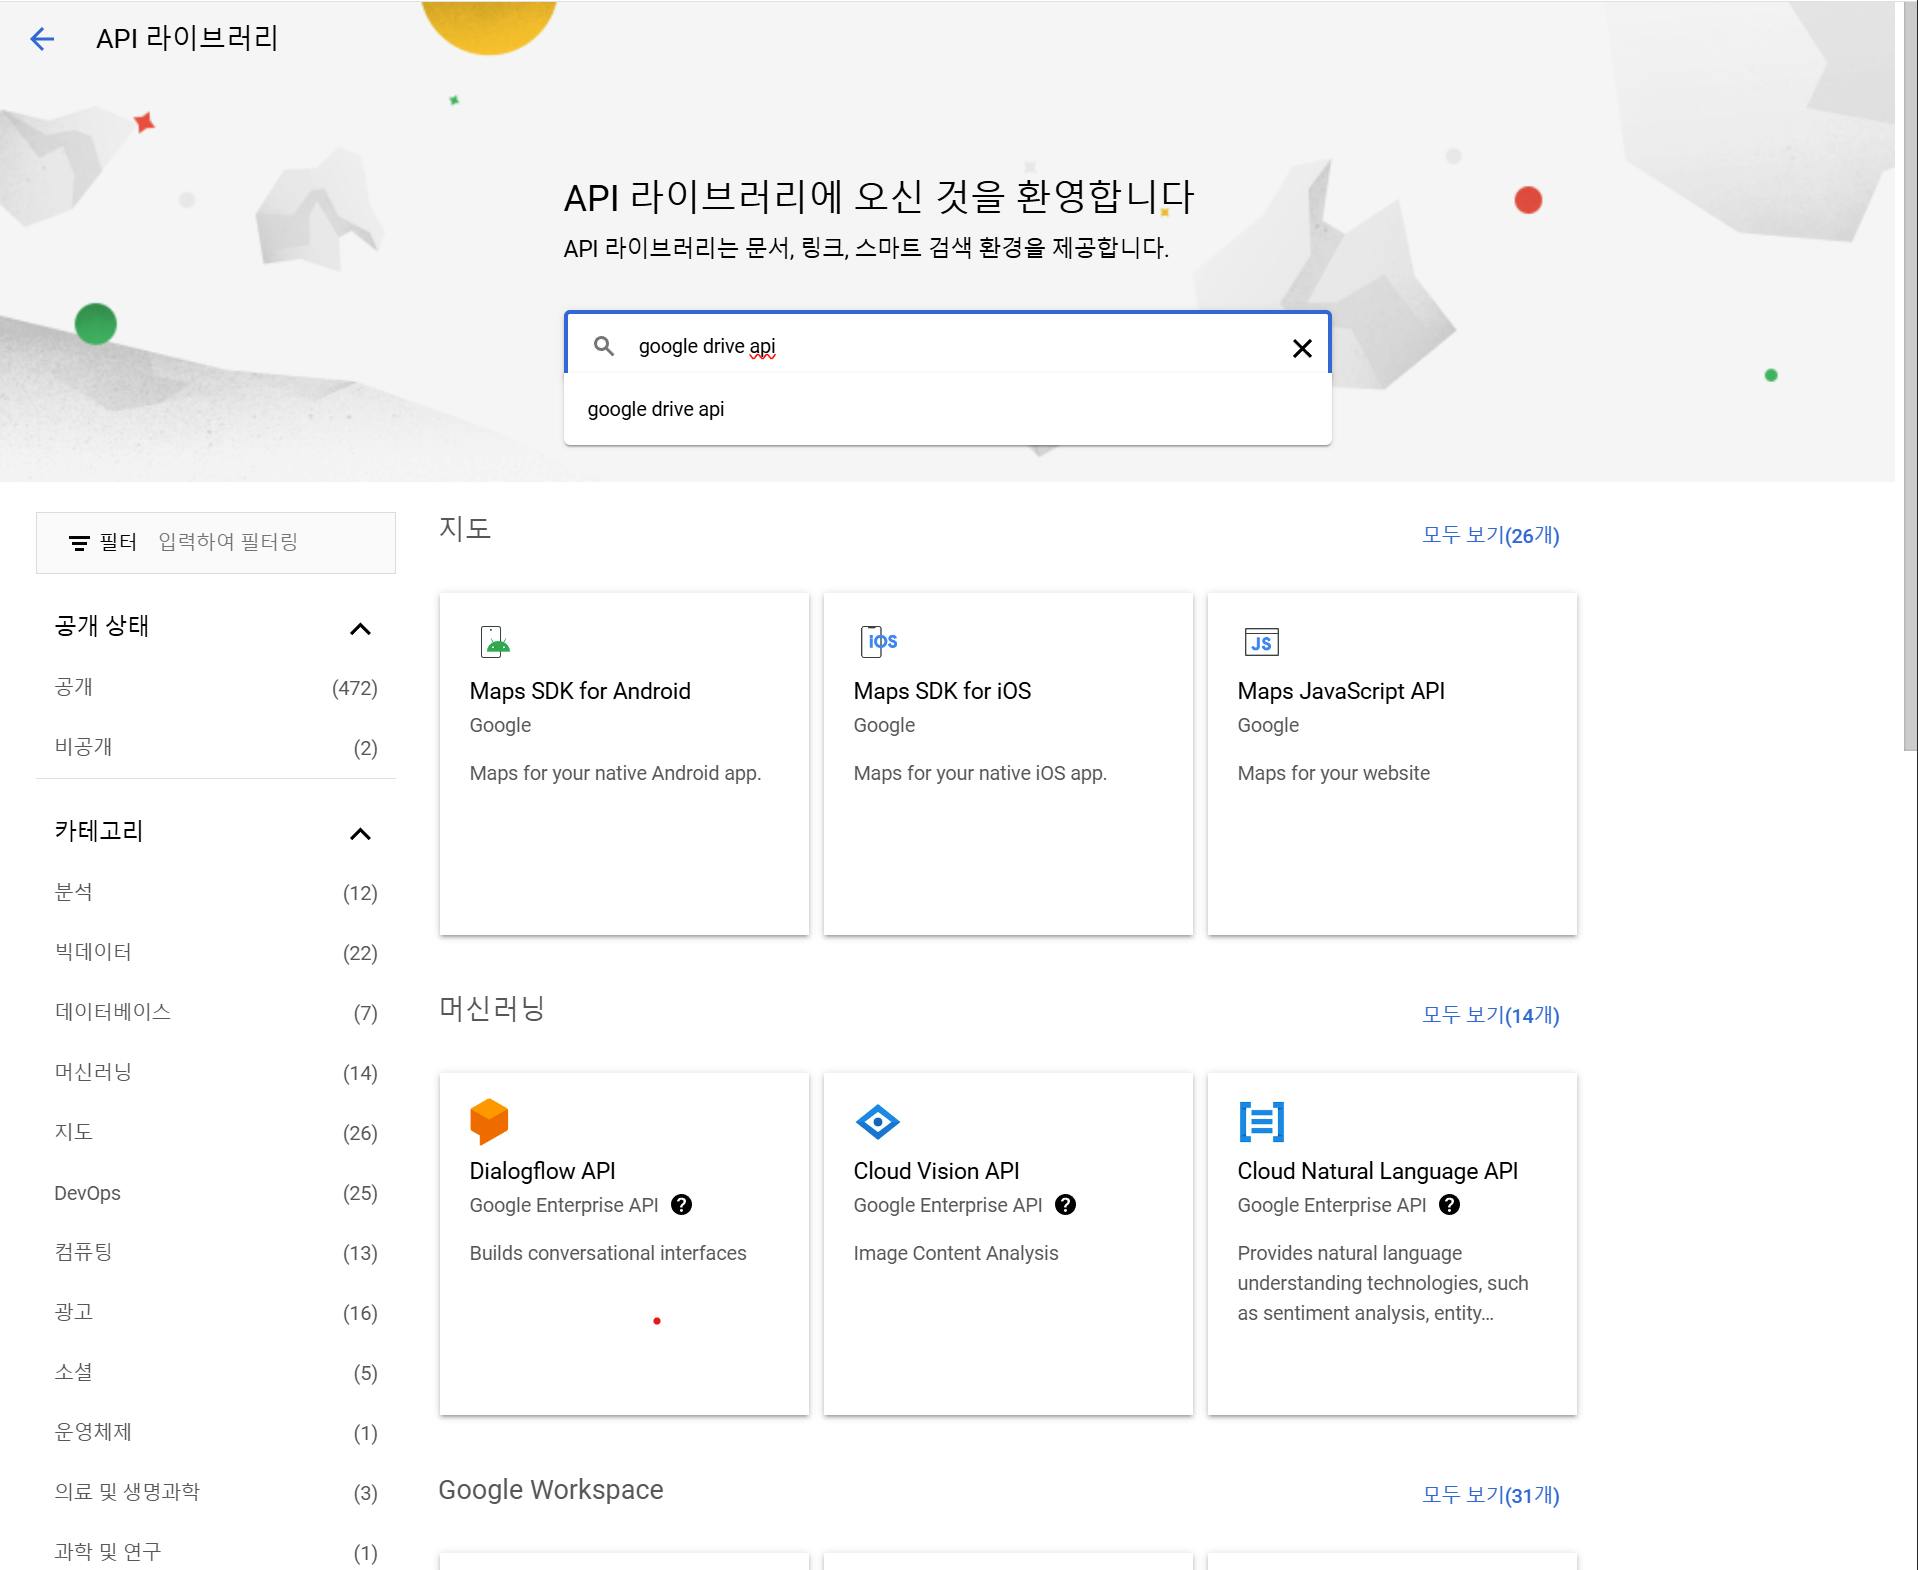1918x1570 pixels.
Task: View all 31 Google Workspace APIs
Action: (x=1491, y=1495)
